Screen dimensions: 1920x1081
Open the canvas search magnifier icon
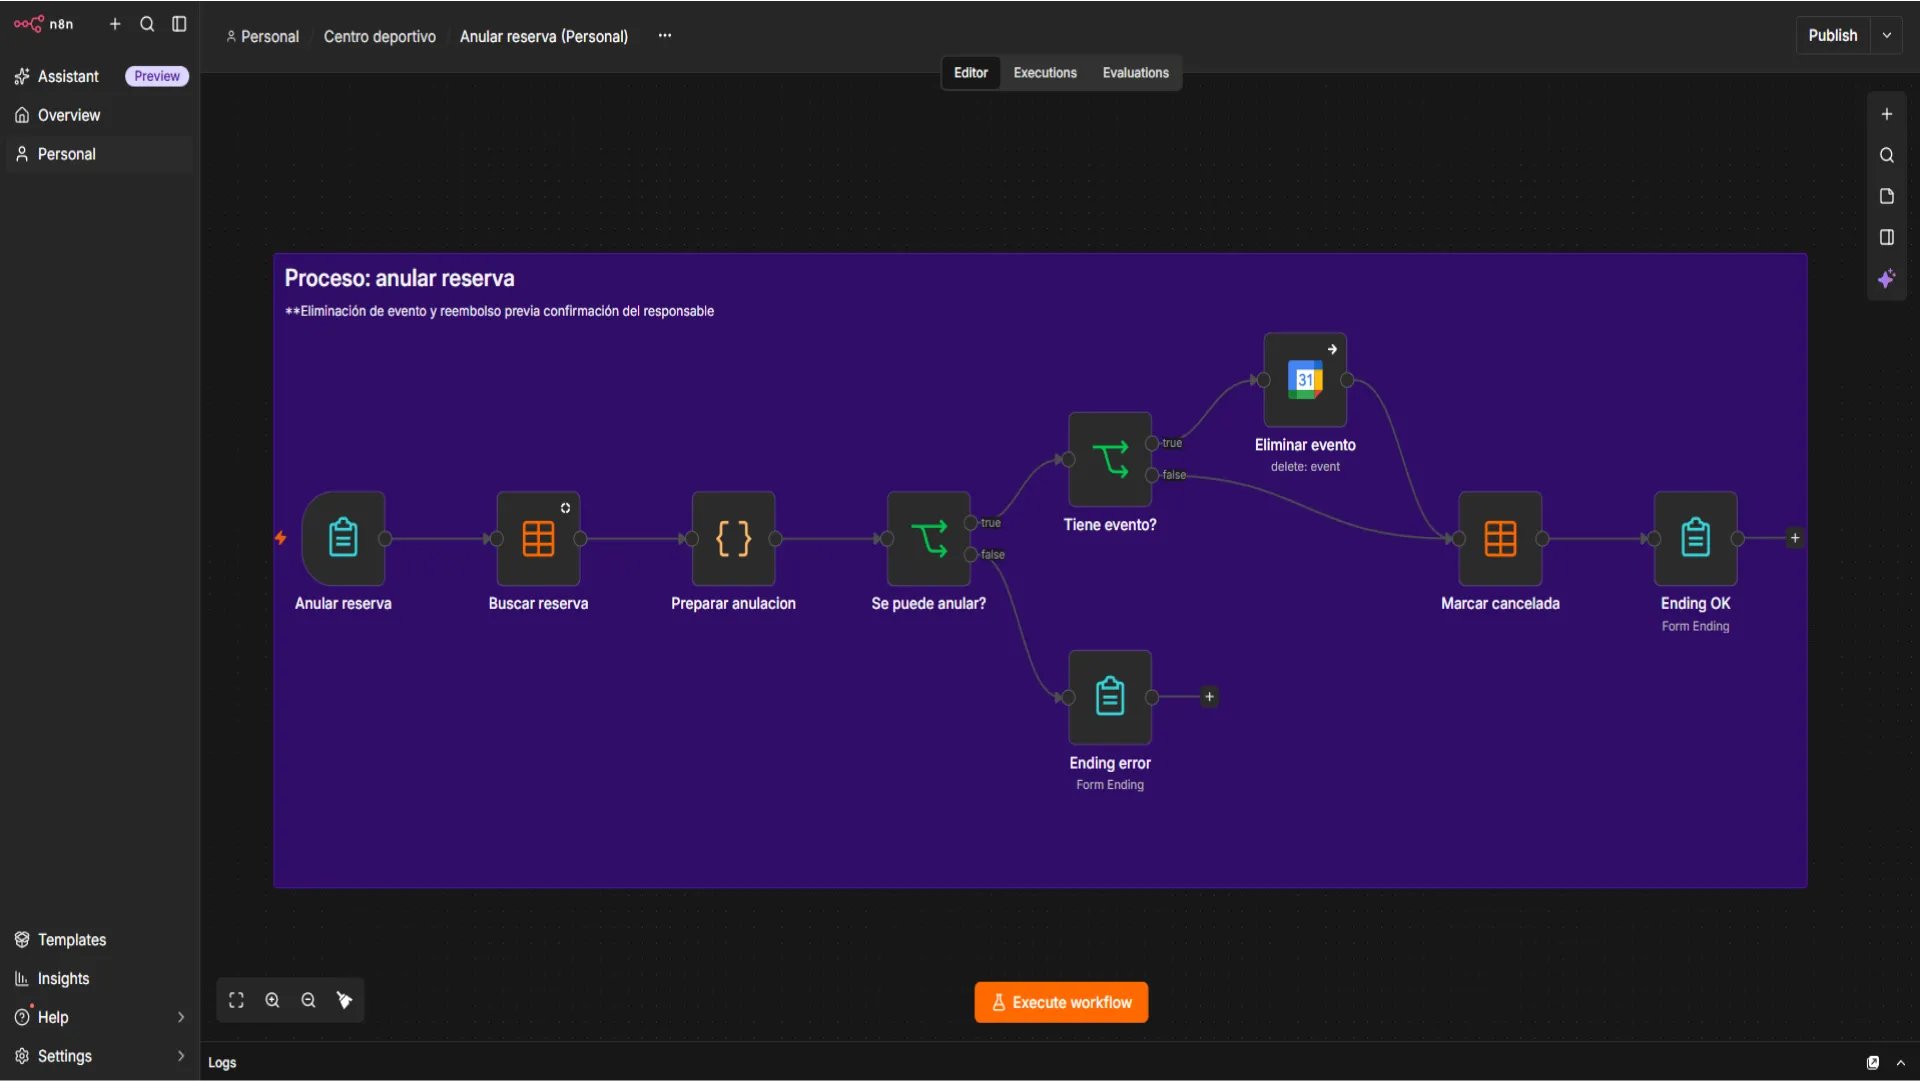coord(1886,155)
